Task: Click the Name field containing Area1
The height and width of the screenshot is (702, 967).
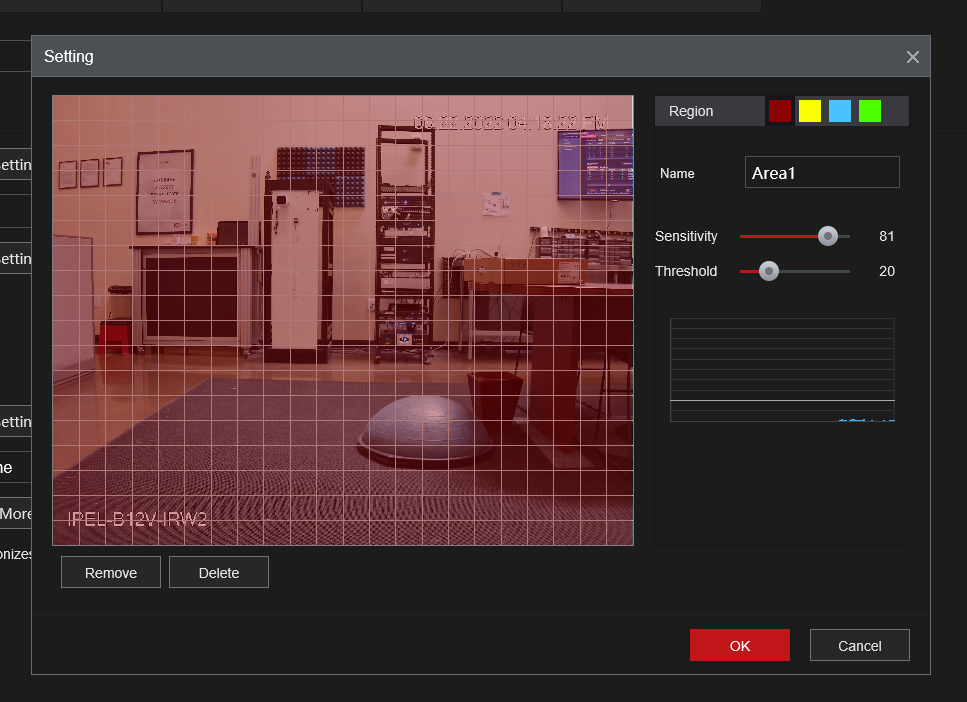Action: coord(822,172)
